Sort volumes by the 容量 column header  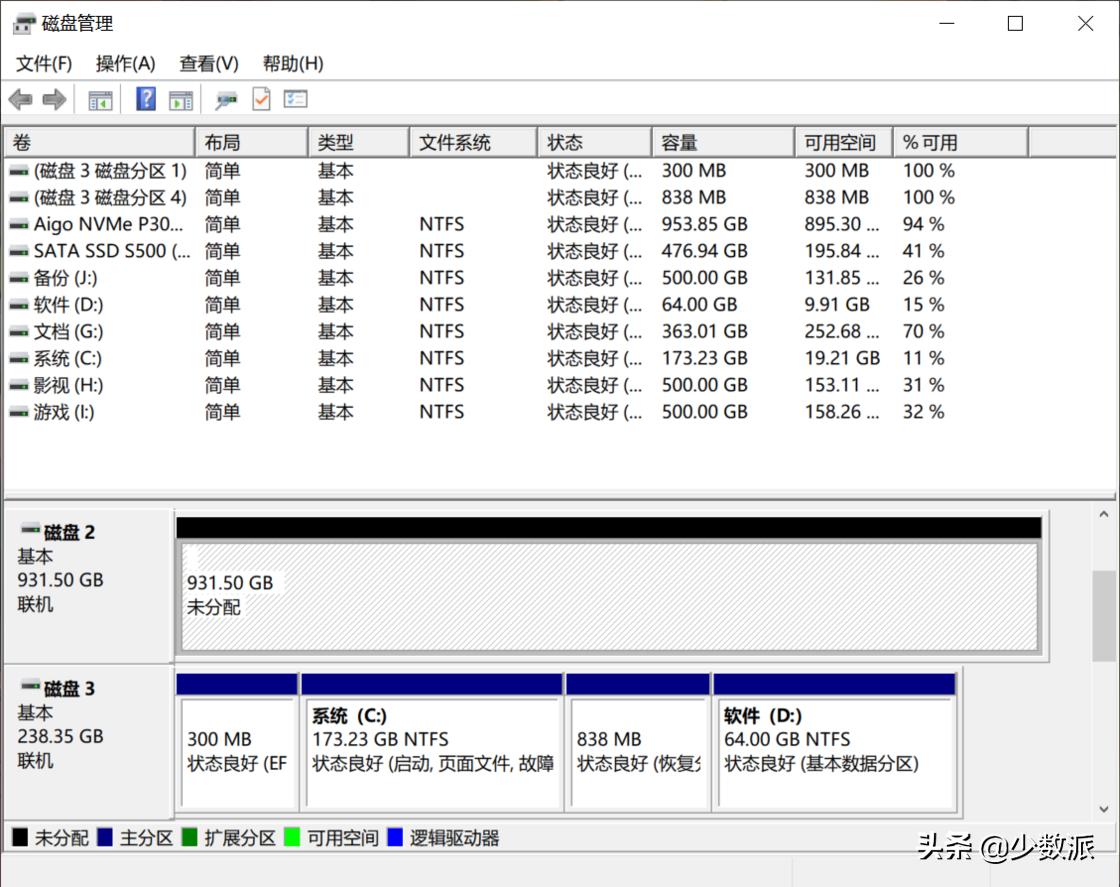681,142
